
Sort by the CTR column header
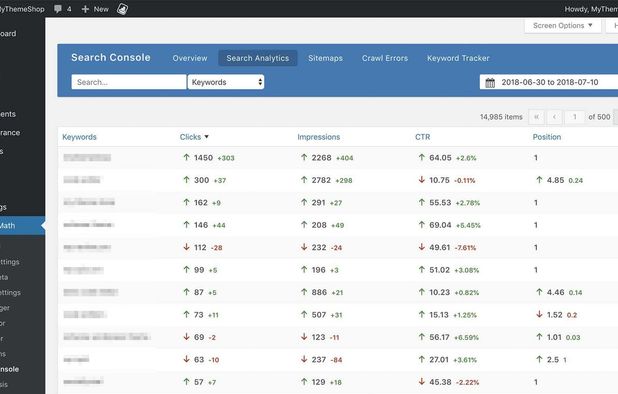pyautogui.click(x=423, y=137)
